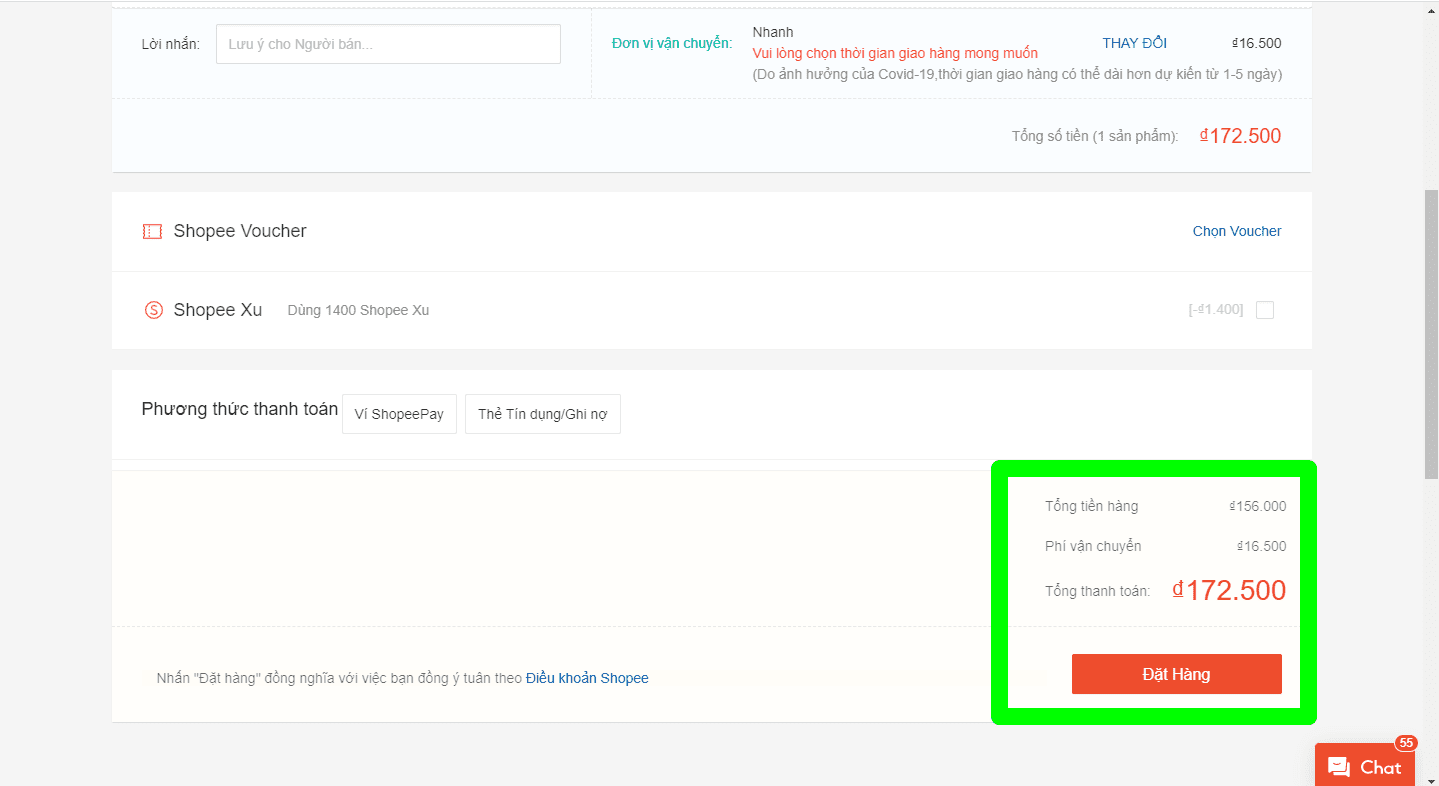Click the Tổng số tiền (1 sản phẩm) label
Image resolution: width=1439 pixels, height=786 pixels.
(x=1095, y=136)
